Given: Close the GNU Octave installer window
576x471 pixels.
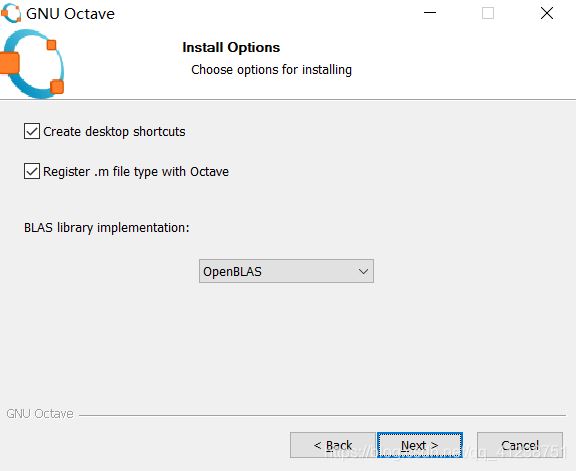Looking at the screenshot, I should [x=547, y=13].
